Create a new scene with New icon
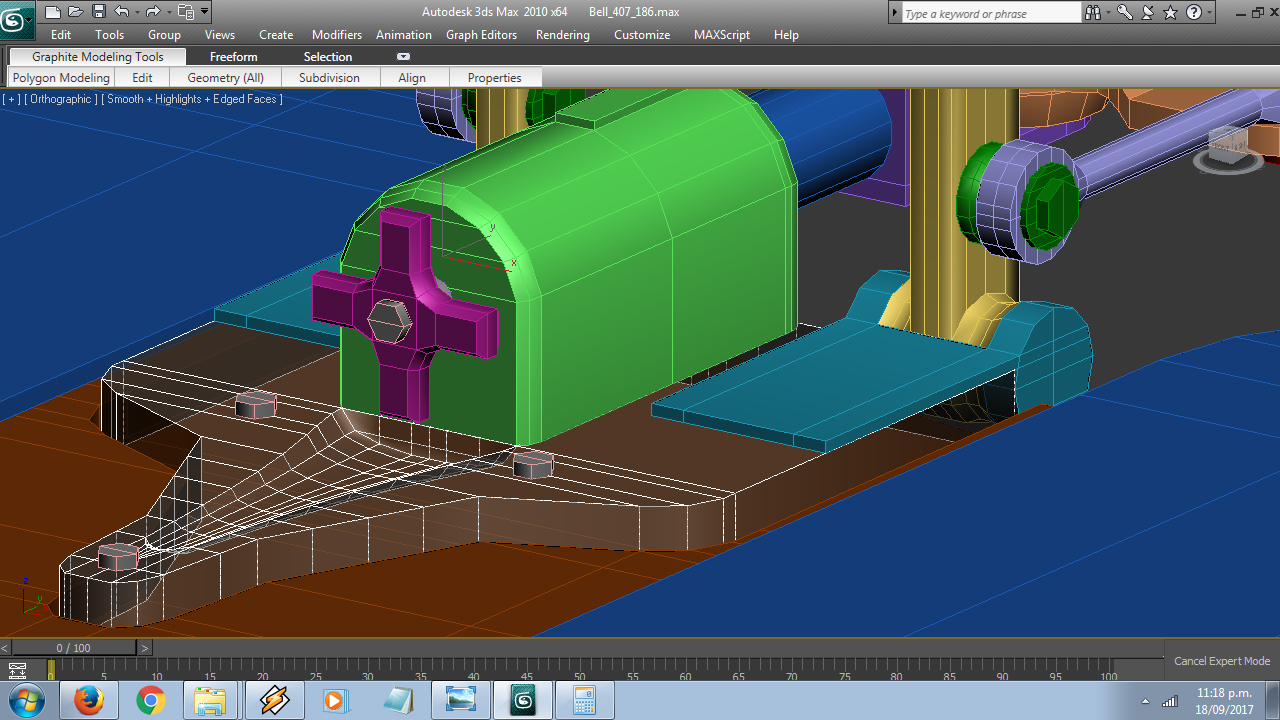 click(x=52, y=11)
